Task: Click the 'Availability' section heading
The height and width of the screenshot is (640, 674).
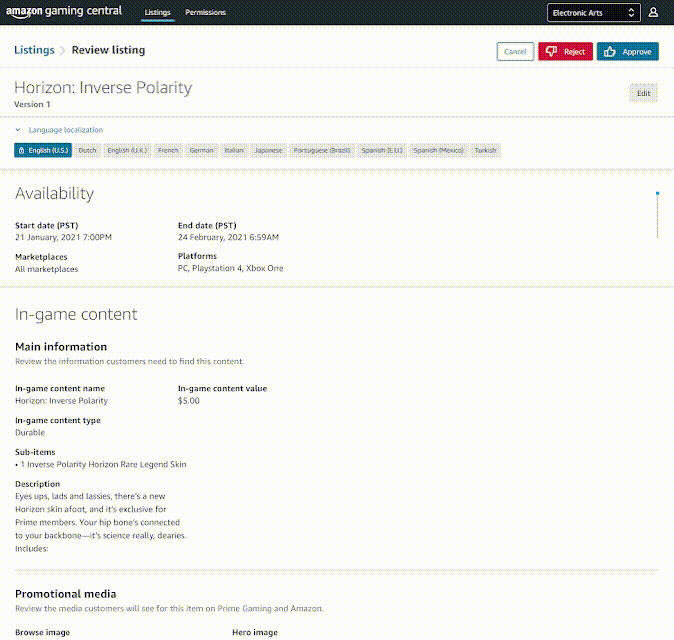Action: 55,193
